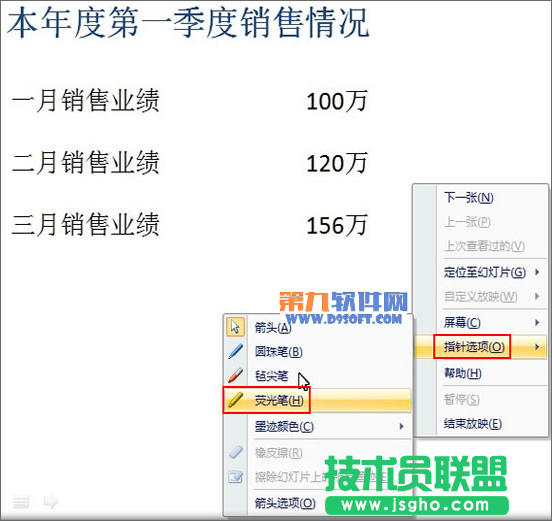This screenshot has height=521, width=552.
Task: Click 自定义放映(W) entry
Action: (x=481, y=296)
